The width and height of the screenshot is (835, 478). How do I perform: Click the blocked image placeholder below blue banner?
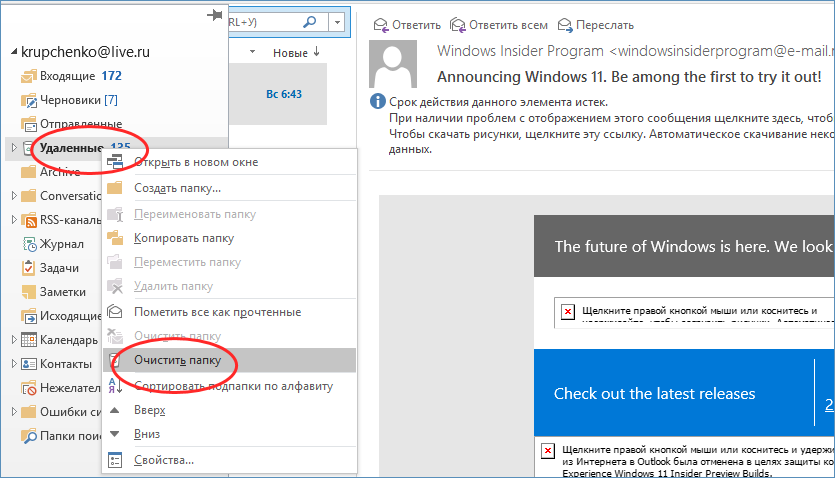548,451
